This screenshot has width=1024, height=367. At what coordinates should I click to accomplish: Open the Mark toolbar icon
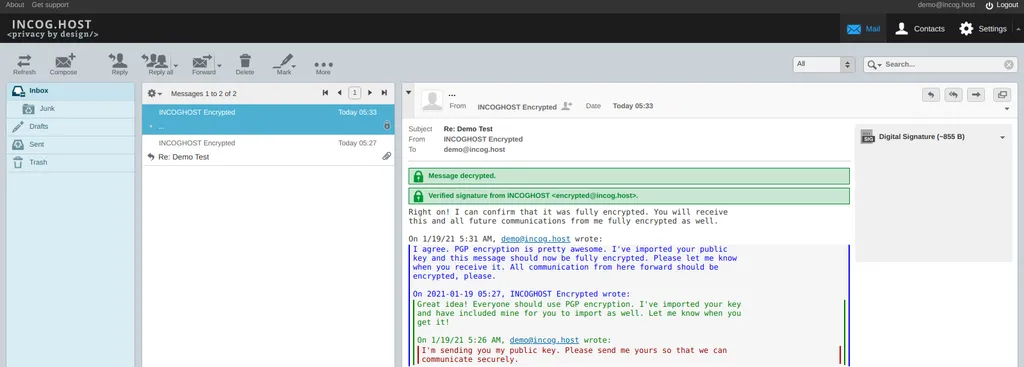(283, 65)
